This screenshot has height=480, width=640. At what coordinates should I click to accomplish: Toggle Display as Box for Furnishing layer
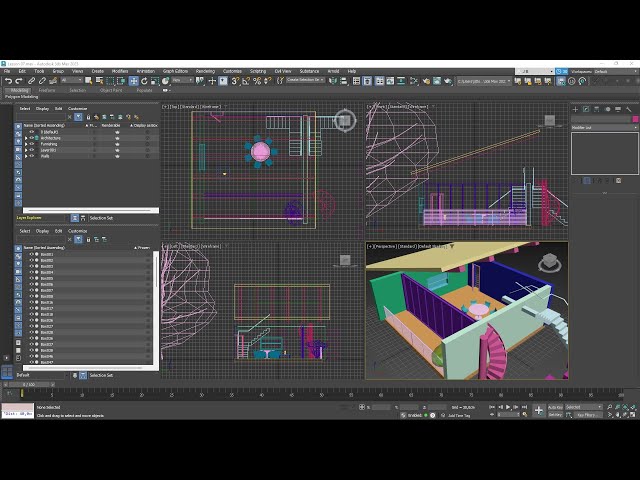[x=147, y=144]
